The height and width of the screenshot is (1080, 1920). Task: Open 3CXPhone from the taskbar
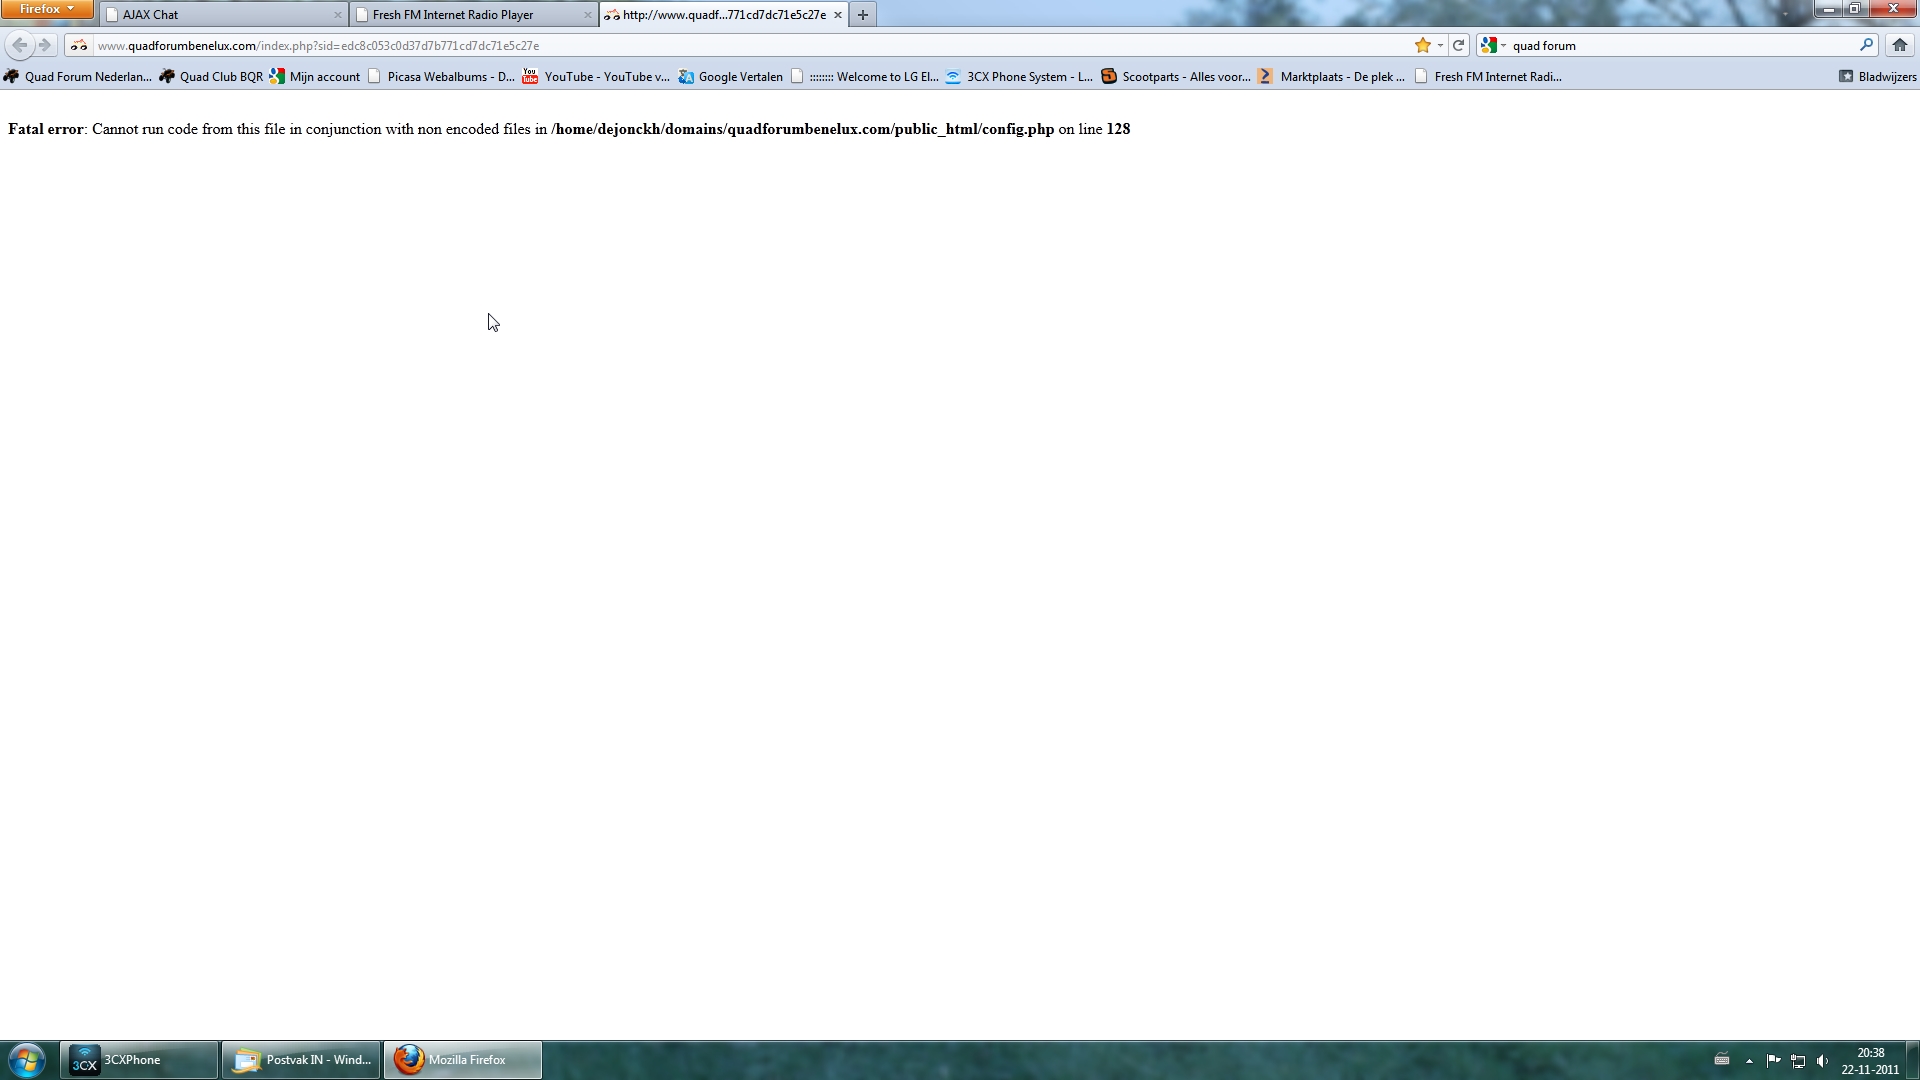pos(138,1060)
